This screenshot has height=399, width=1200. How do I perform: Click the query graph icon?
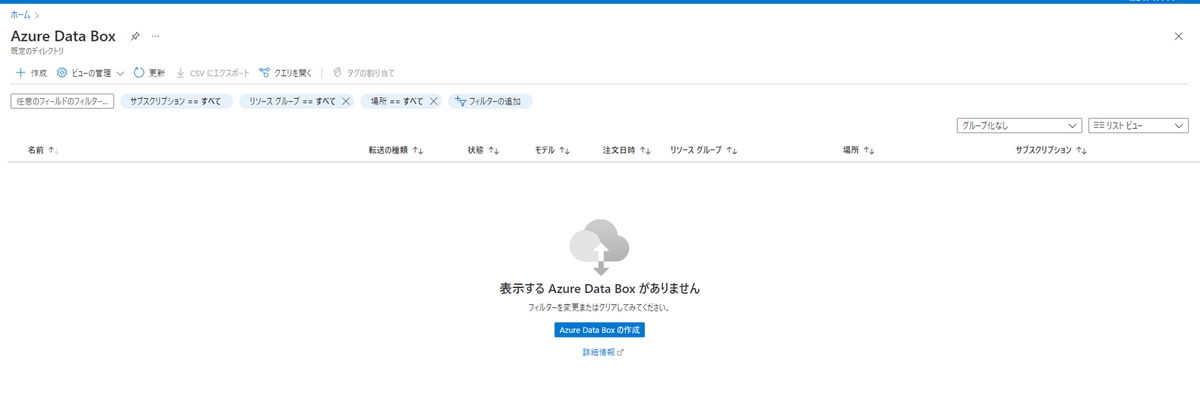coord(264,73)
